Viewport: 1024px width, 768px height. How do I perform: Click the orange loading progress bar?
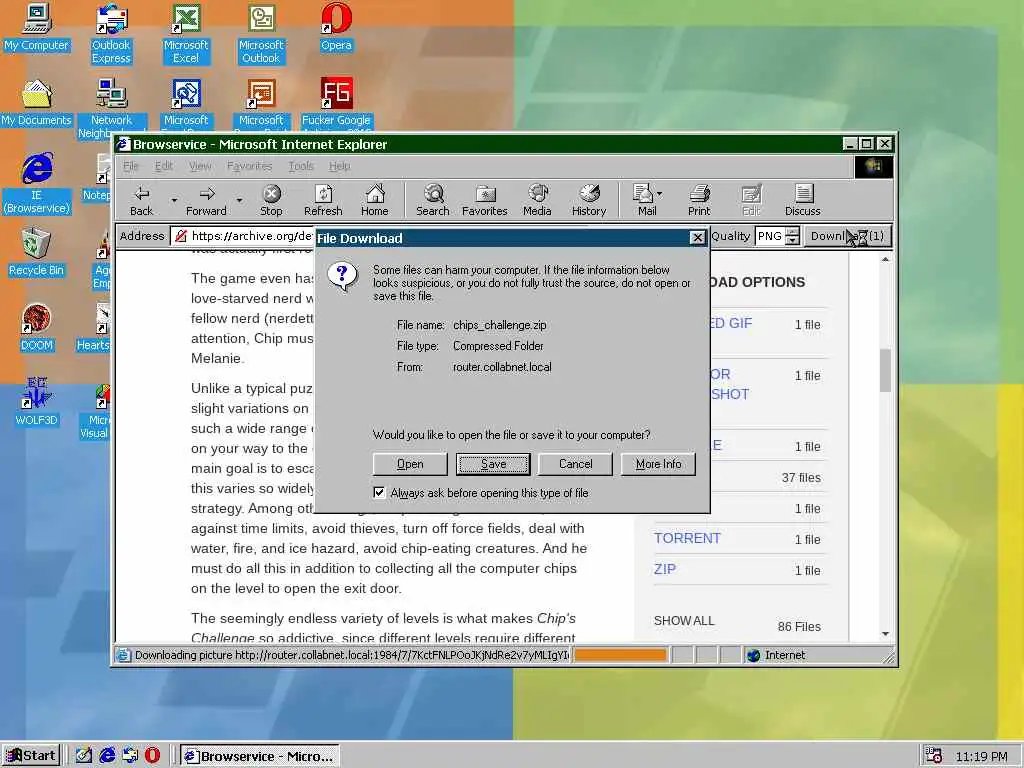tap(620, 654)
